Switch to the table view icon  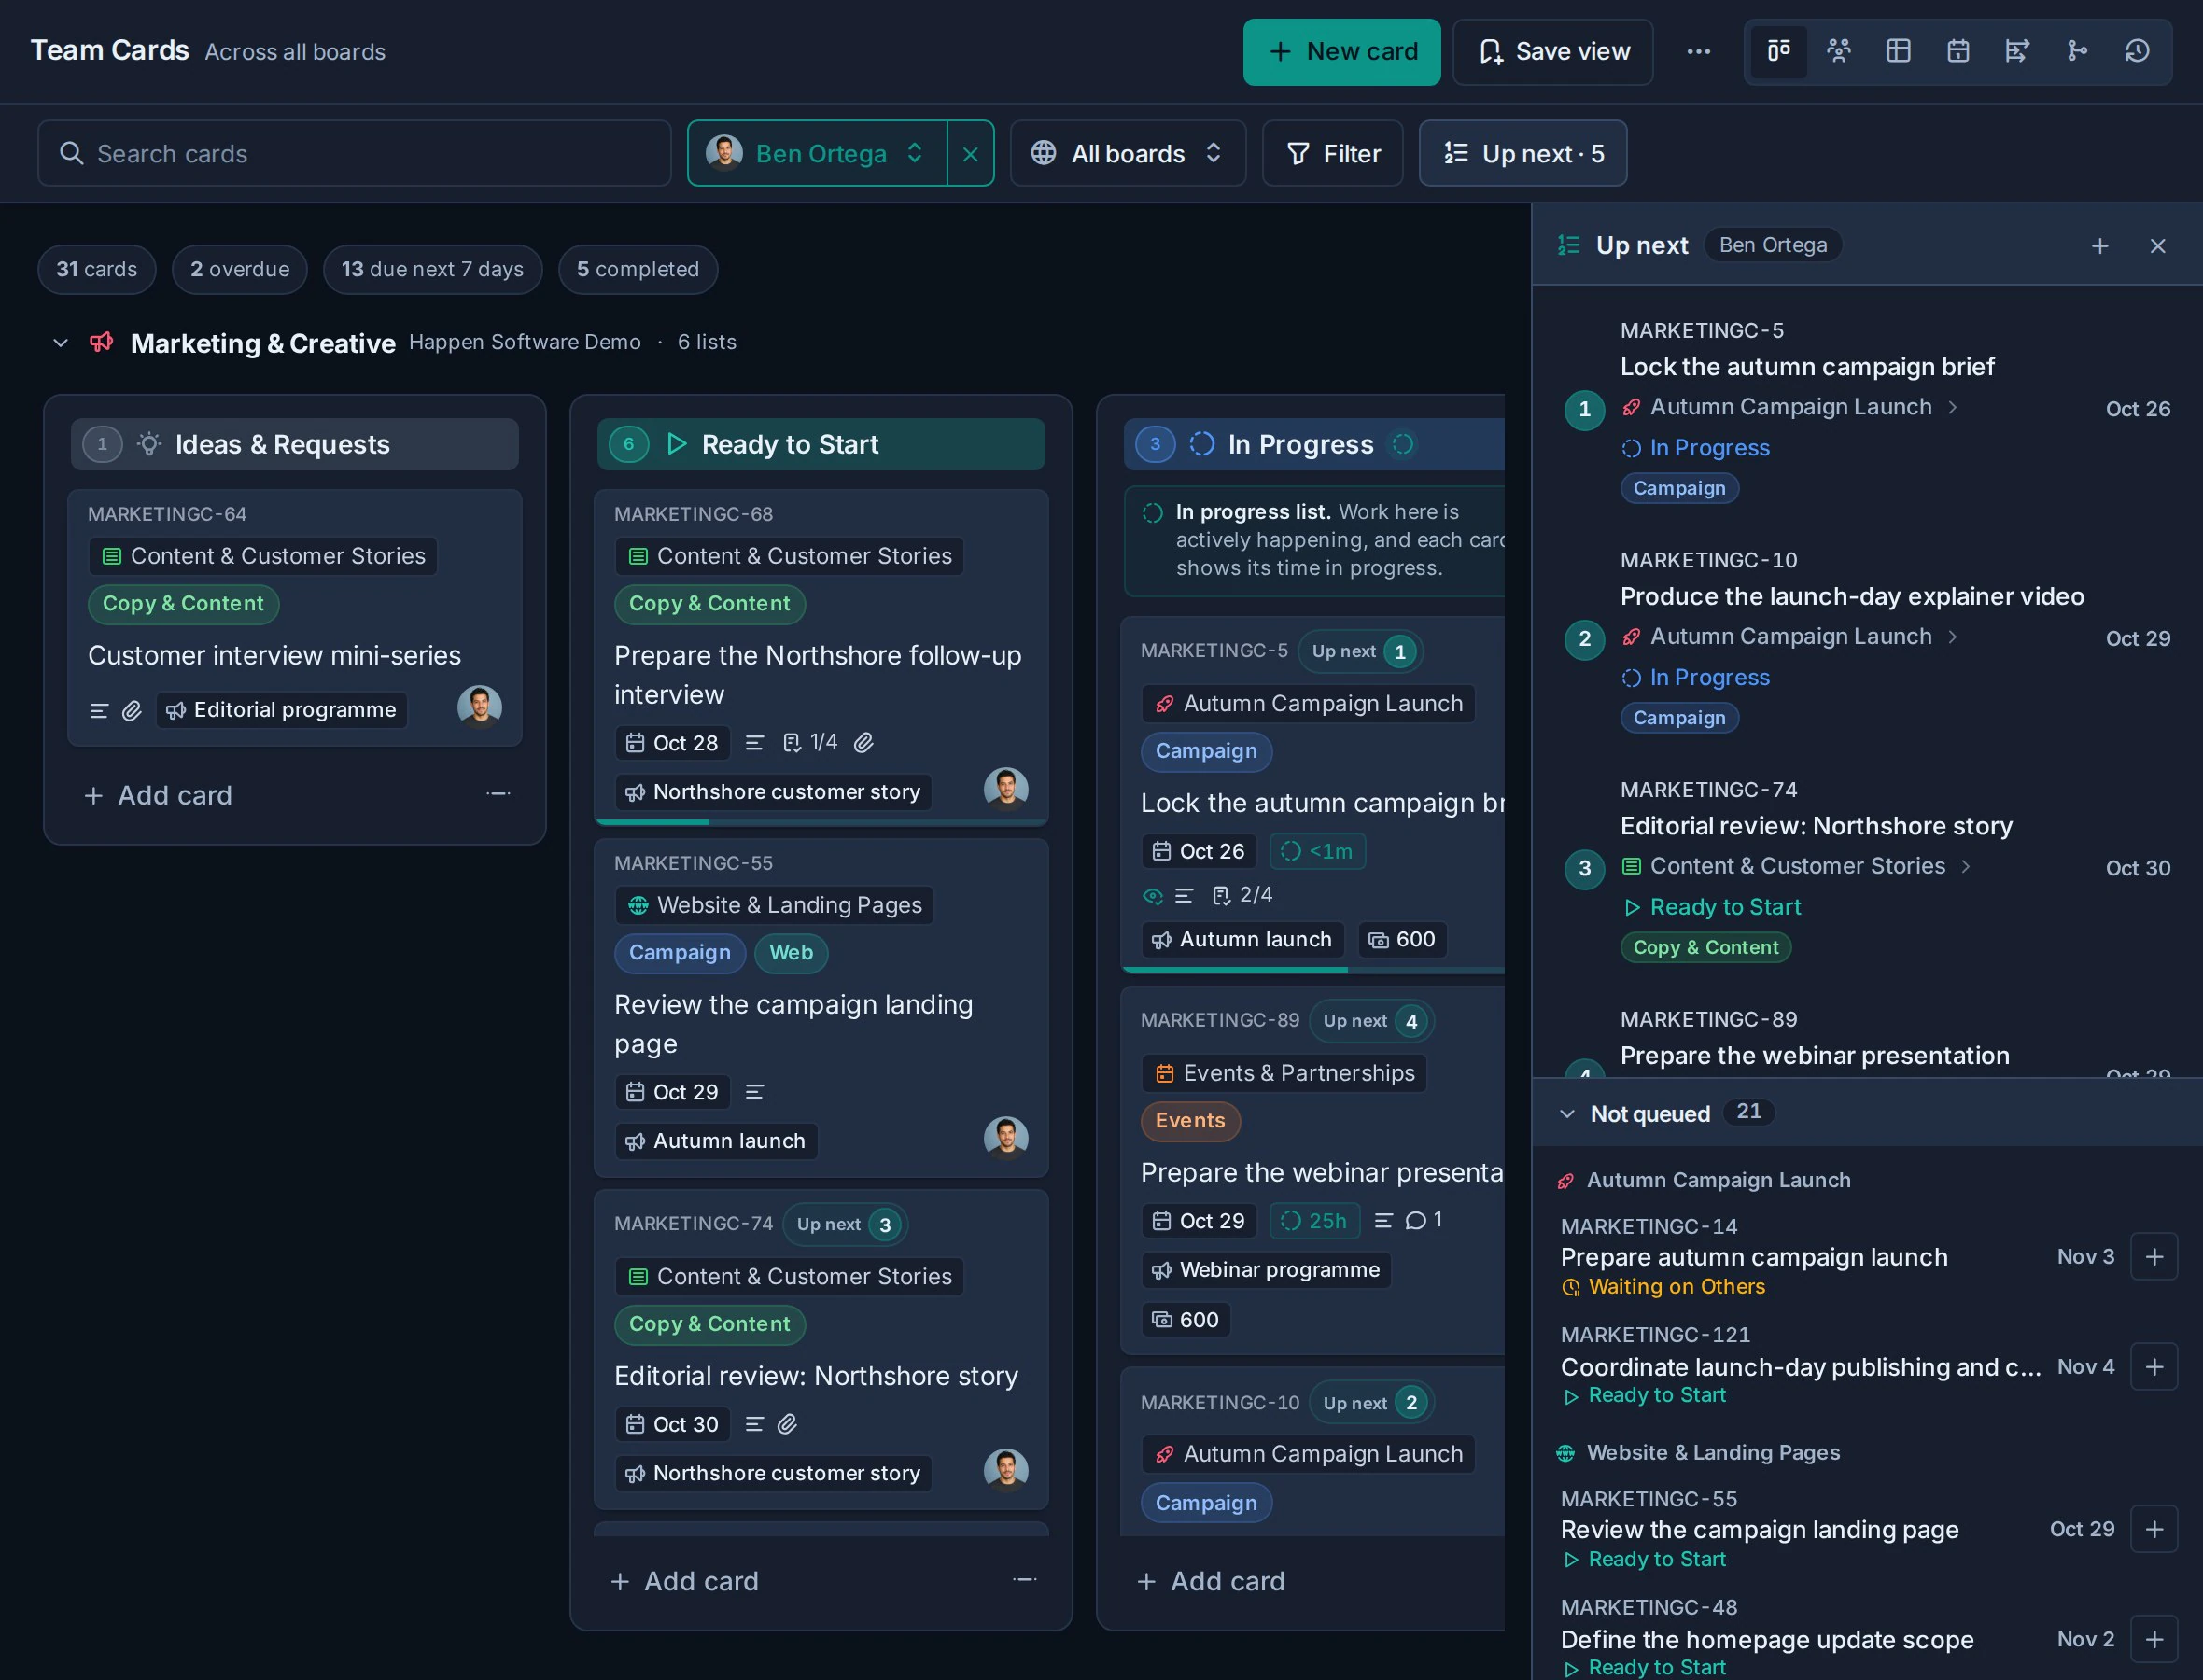(1898, 51)
